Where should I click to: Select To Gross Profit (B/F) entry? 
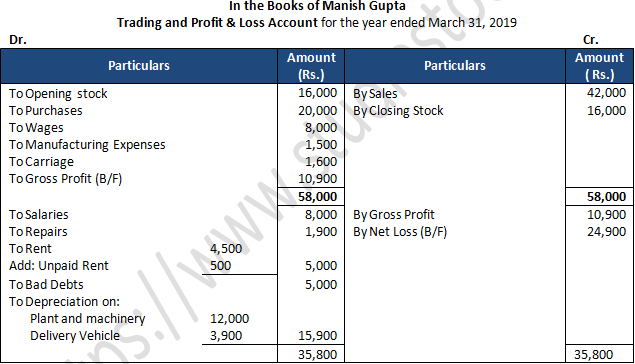point(66,179)
